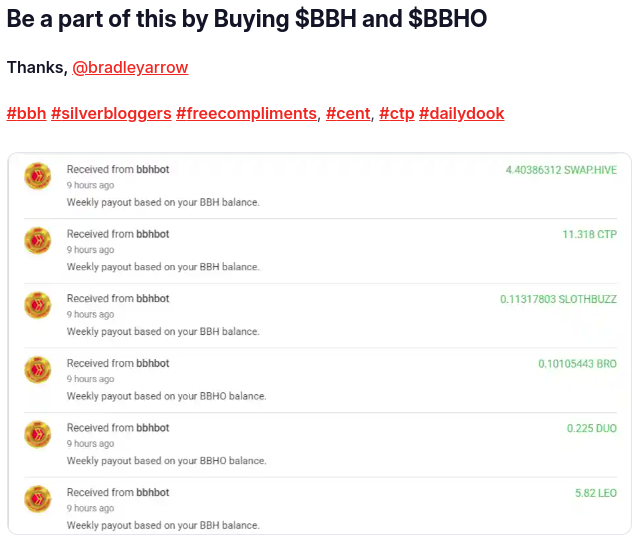This screenshot has height=547, width=641.
Task: Select the 0.11317803 SLOTHBUZZ amount
Action: point(558,299)
